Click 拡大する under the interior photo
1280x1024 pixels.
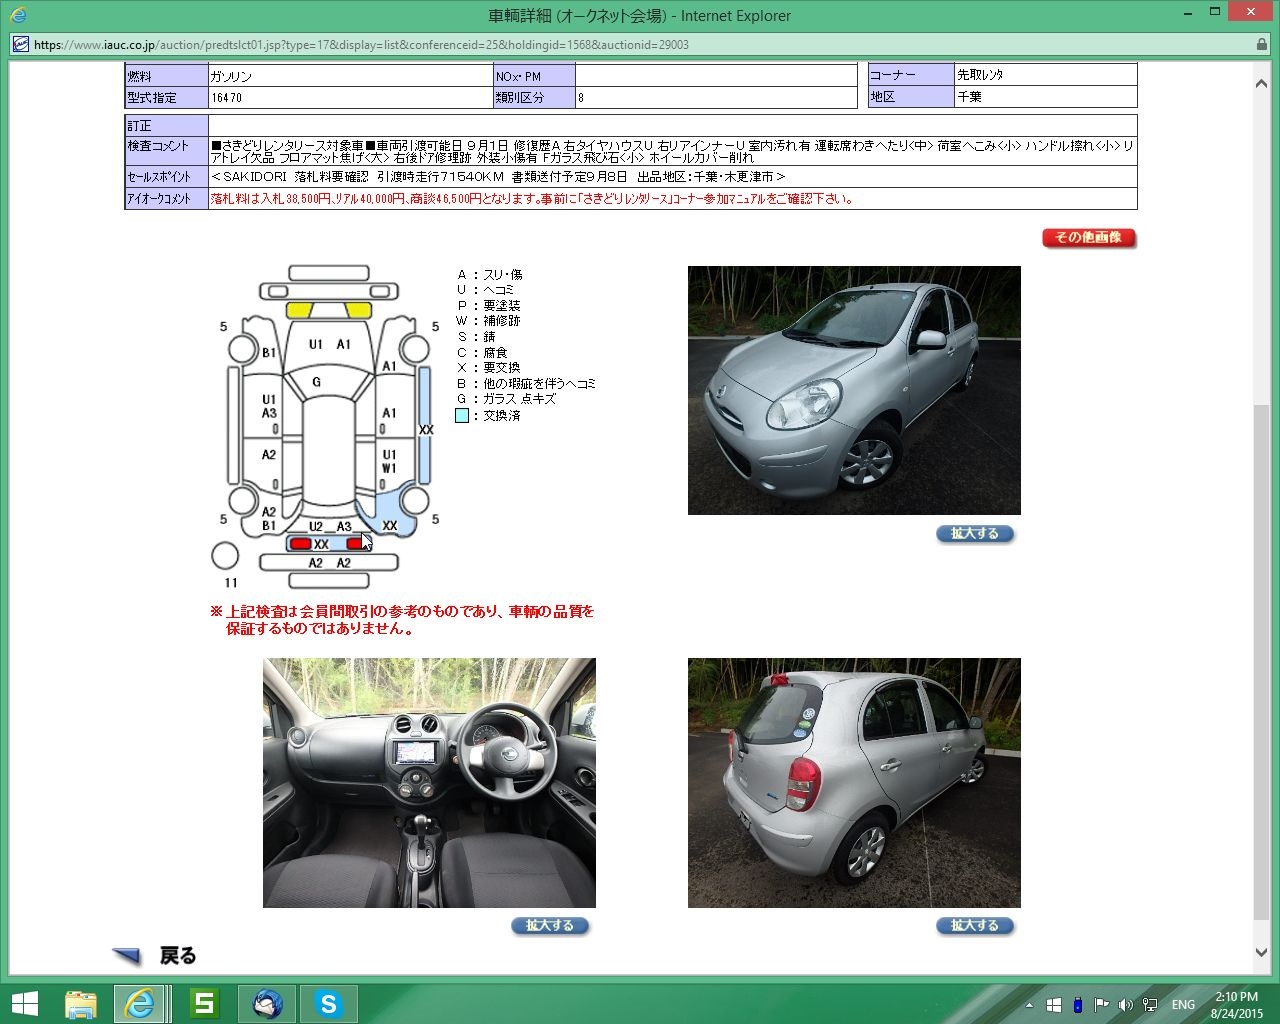pyautogui.click(x=550, y=926)
